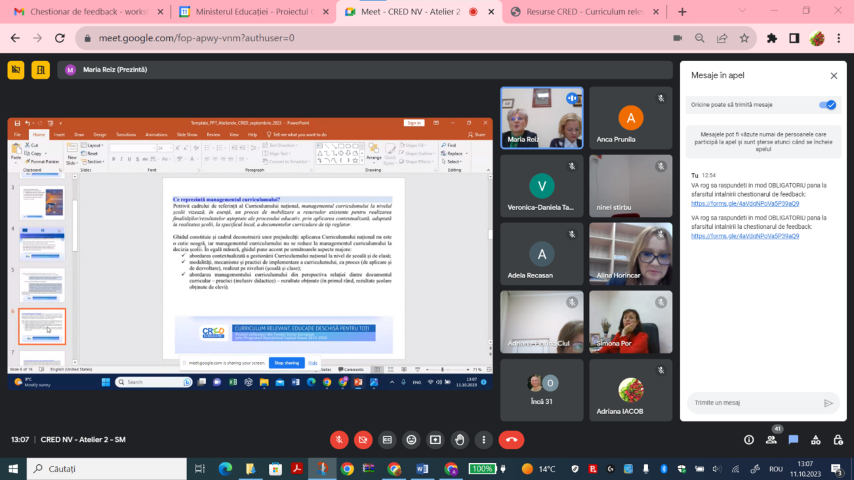Turn on captions in Meet
Screen dimensions: 854x480
pyautogui.click(x=387, y=439)
